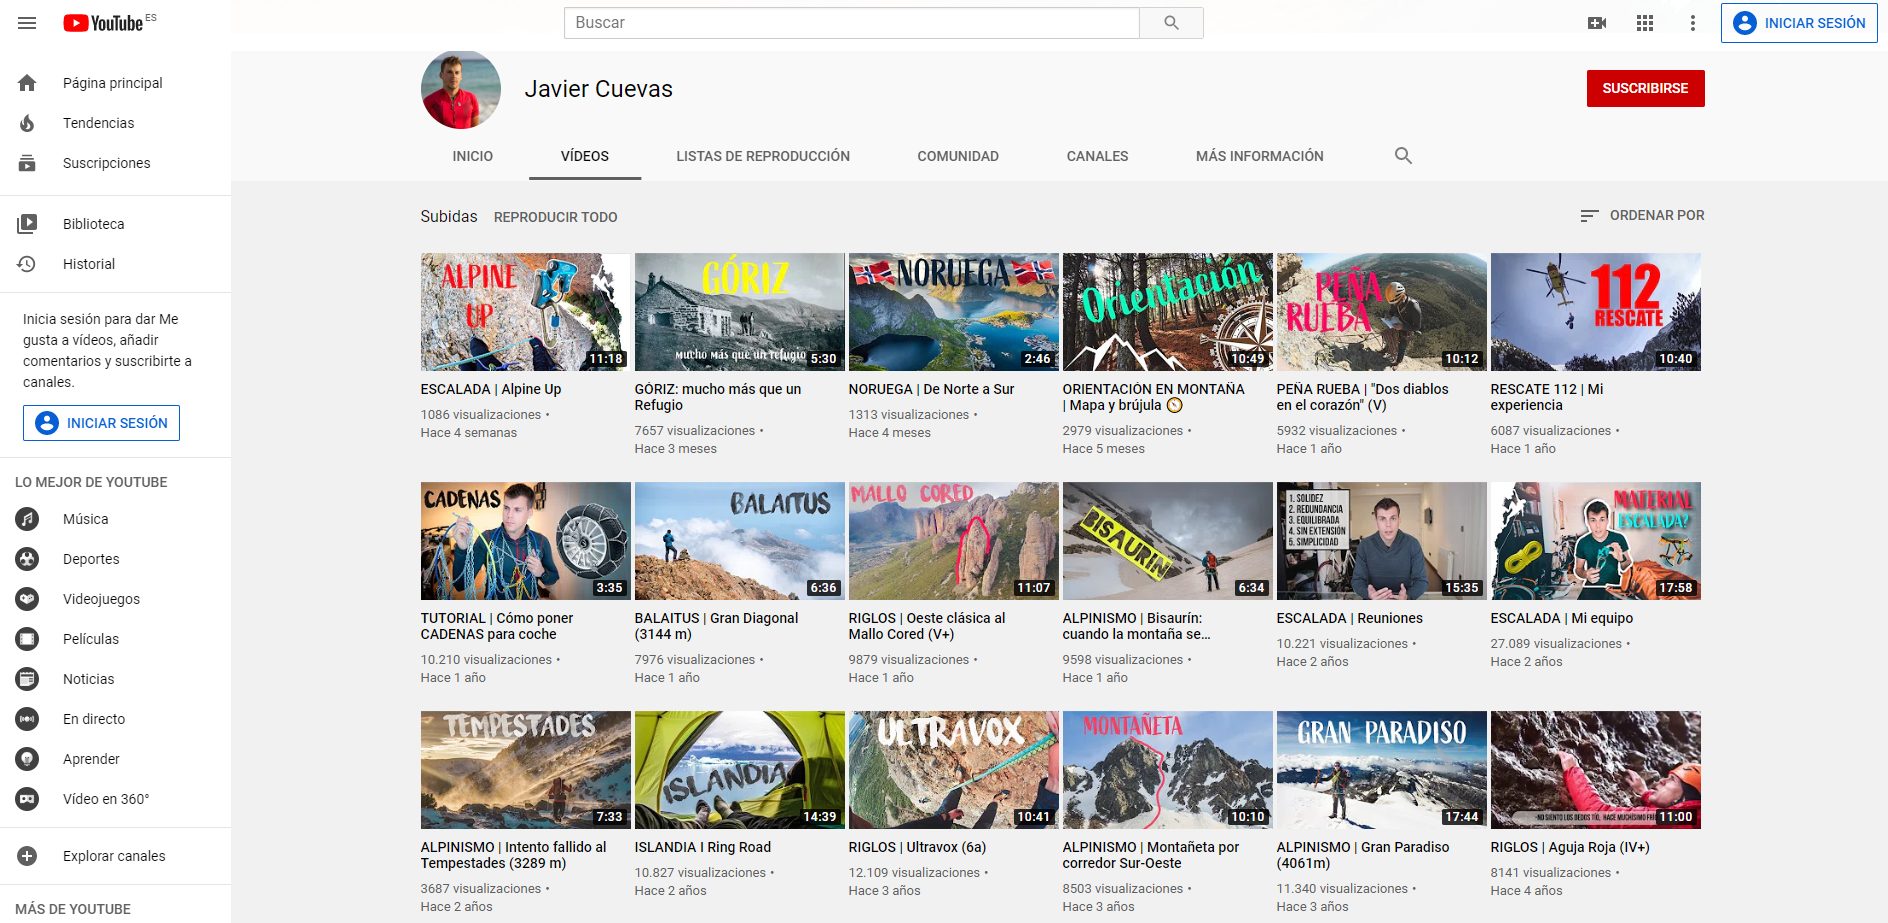
Task: Open Tendencias in the sidebar
Action: click(98, 123)
